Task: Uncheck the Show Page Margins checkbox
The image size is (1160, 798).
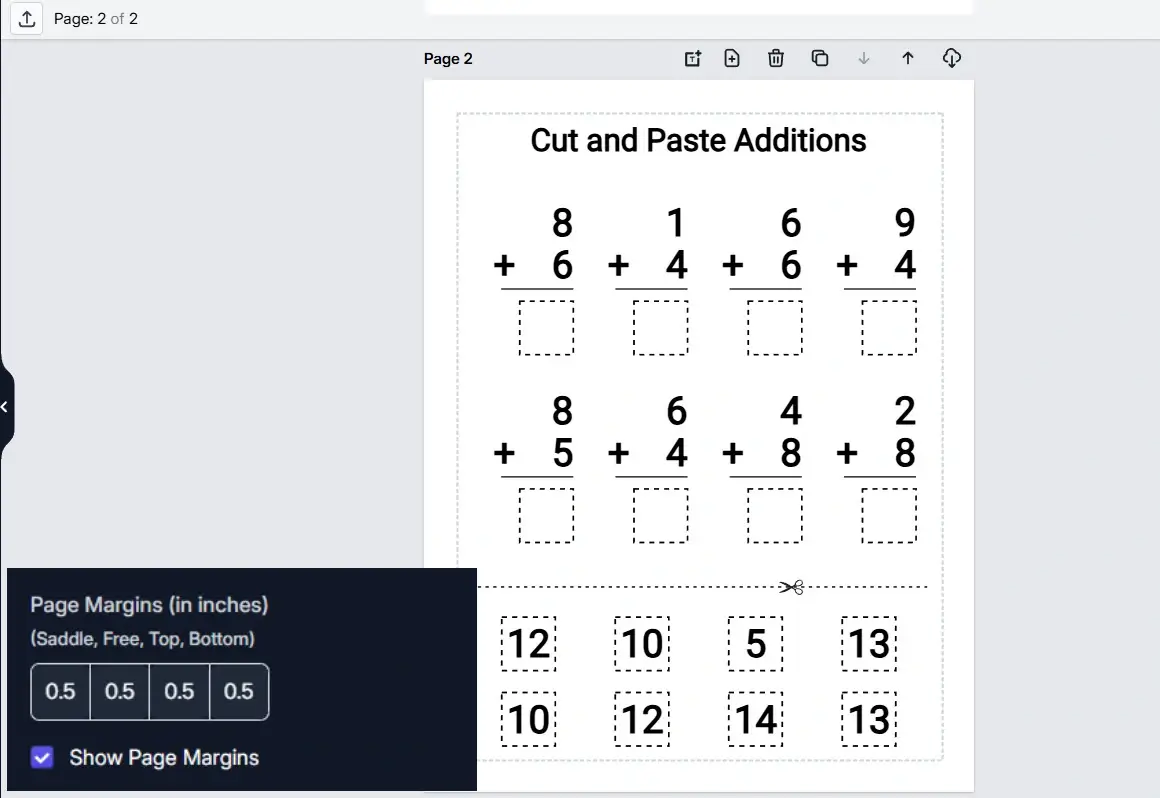Action: [42, 757]
